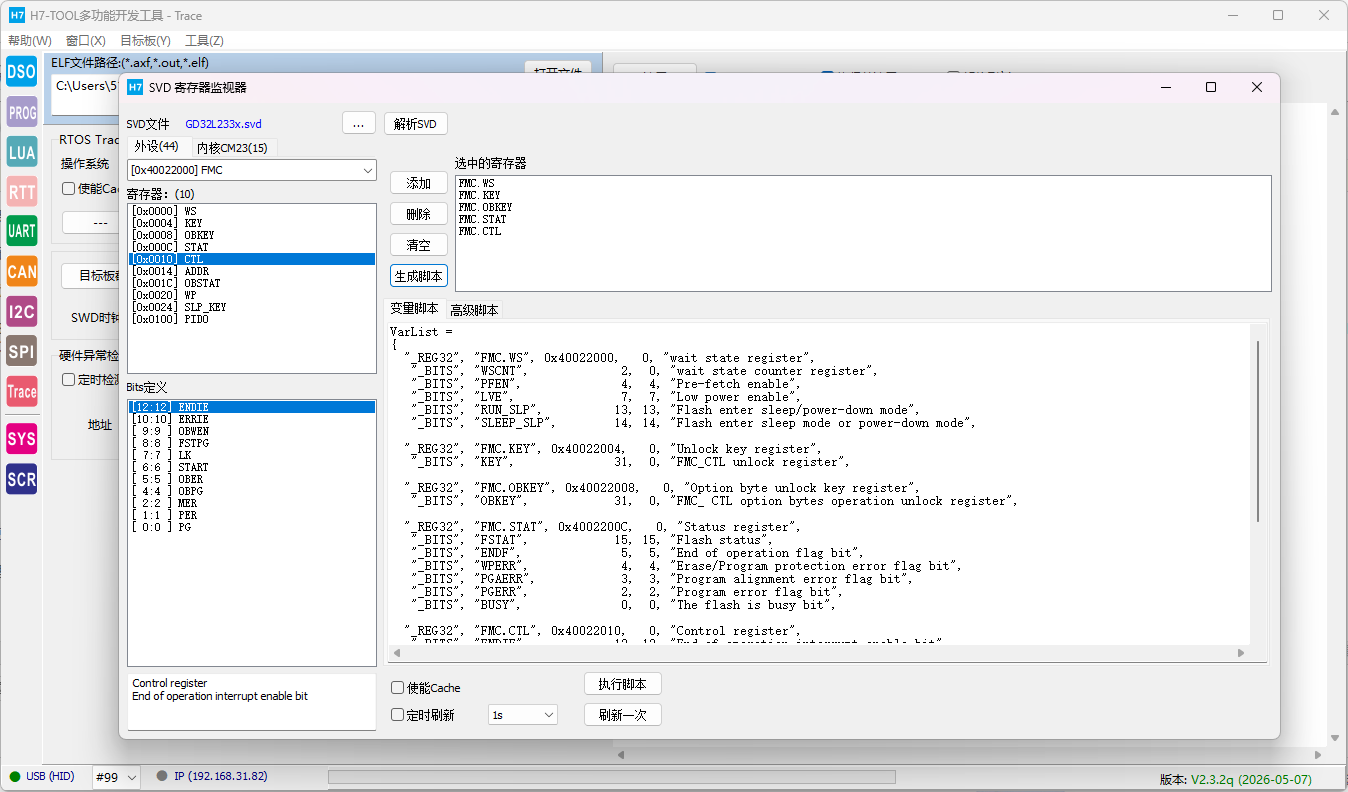Toggle the 定时检测 checkbox in main window
This screenshot has width=1348, height=792.
[69, 379]
